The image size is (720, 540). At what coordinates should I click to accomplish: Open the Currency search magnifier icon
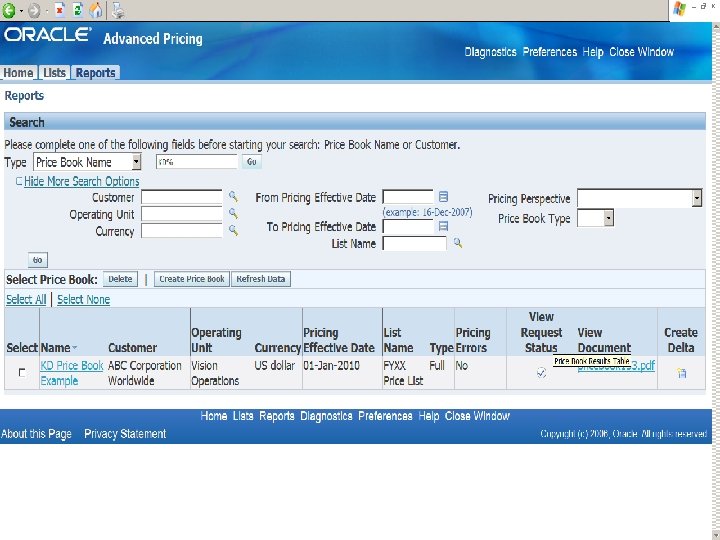pyautogui.click(x=233, y=230)
